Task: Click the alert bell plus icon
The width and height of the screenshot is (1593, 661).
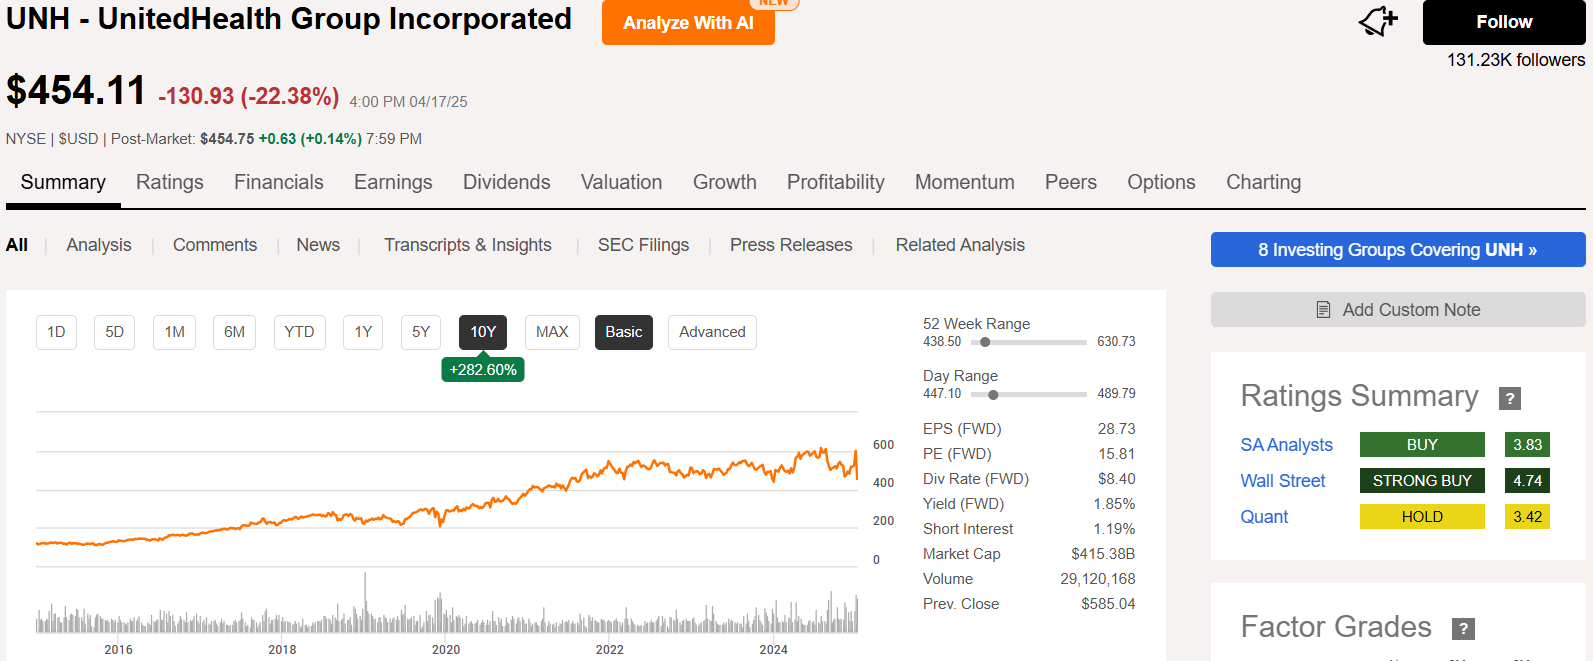Action: tap(1378, 21)
